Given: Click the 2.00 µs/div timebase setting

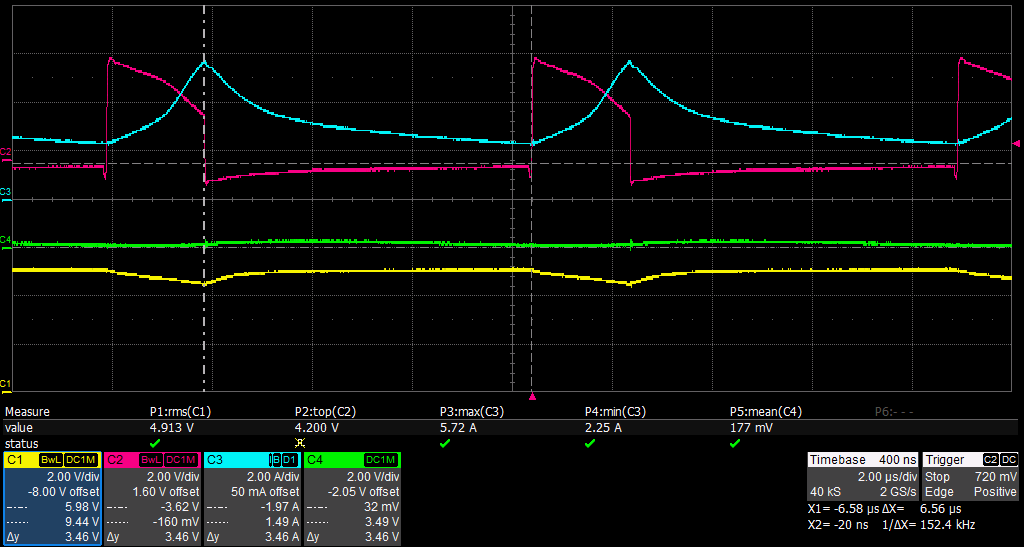Looking at the screenshot, I should (x=887, y=476).
